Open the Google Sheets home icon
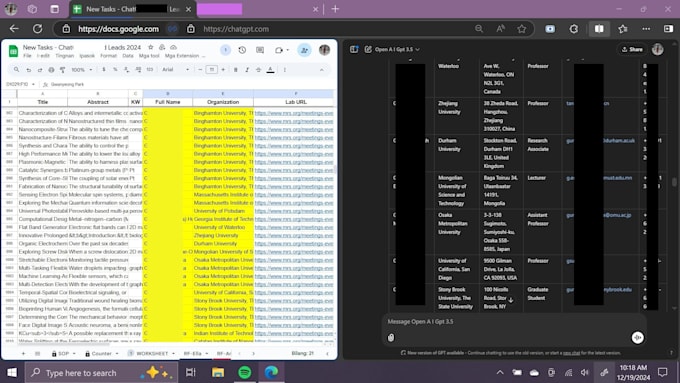Image resolution: width=680 pixels, height=383 pixels. point(13,51)
